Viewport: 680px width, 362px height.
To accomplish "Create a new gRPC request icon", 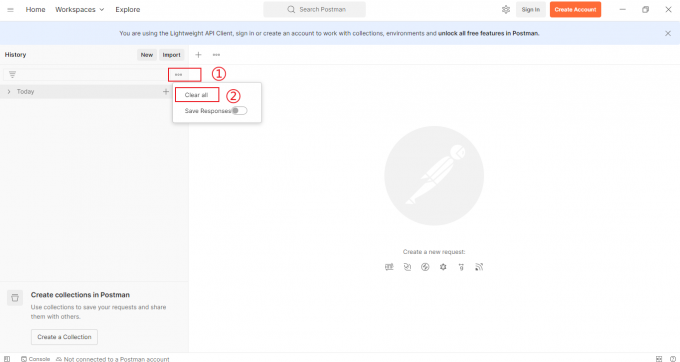I will pyautogui.click(x=461, y=267).
